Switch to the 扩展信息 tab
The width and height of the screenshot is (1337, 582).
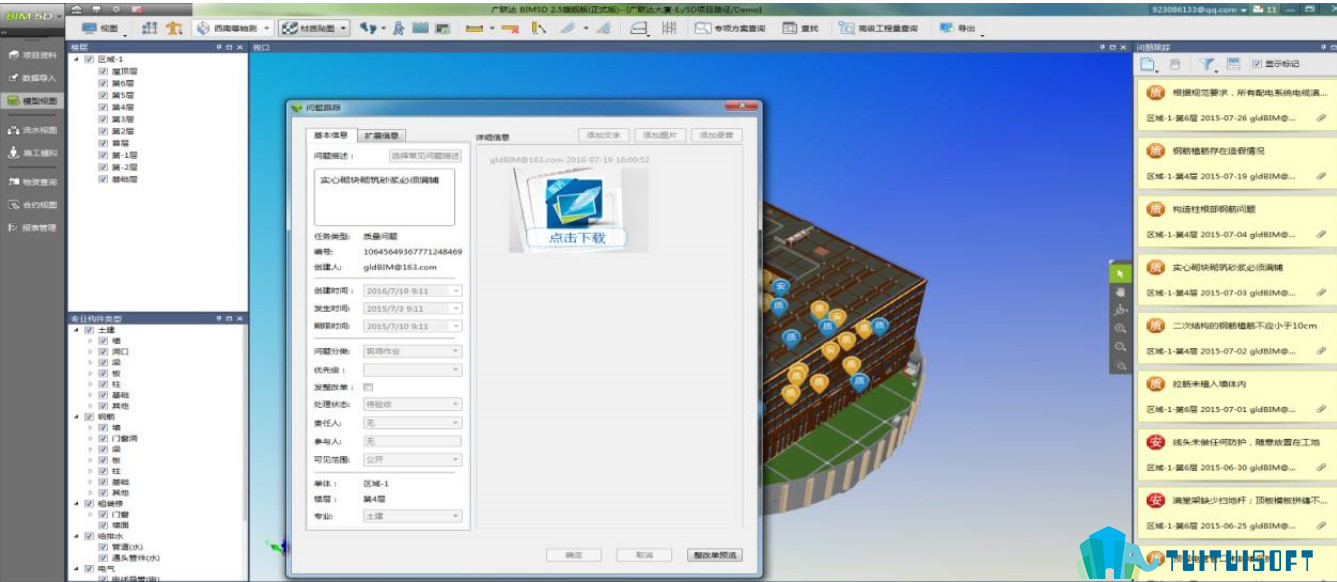click(x=382, y=135)
